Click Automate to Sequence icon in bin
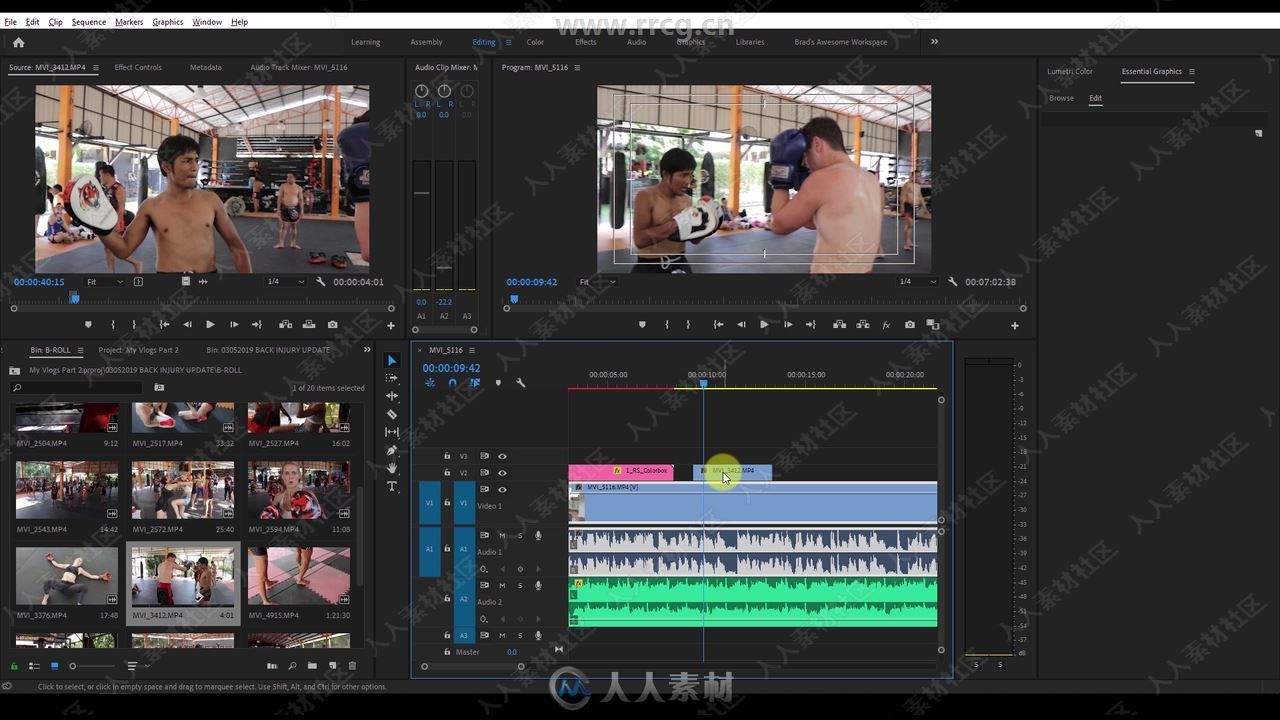 272,666
